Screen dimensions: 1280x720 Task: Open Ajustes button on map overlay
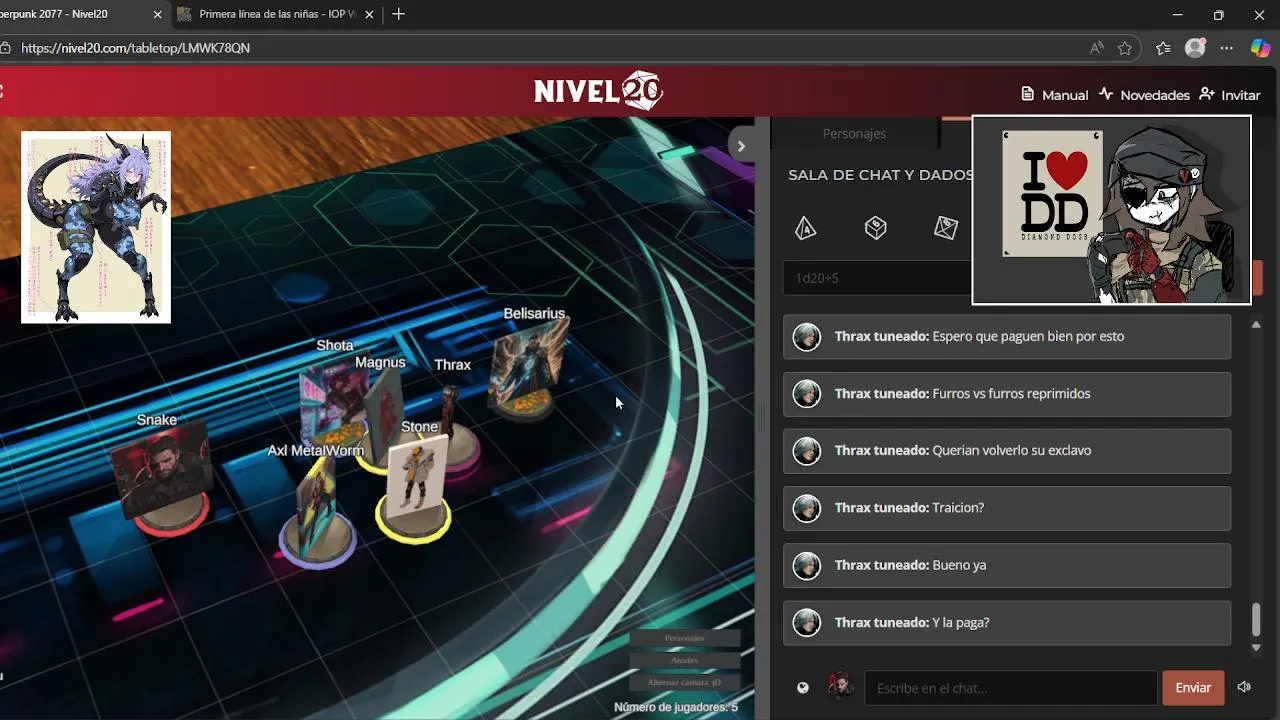685,660
